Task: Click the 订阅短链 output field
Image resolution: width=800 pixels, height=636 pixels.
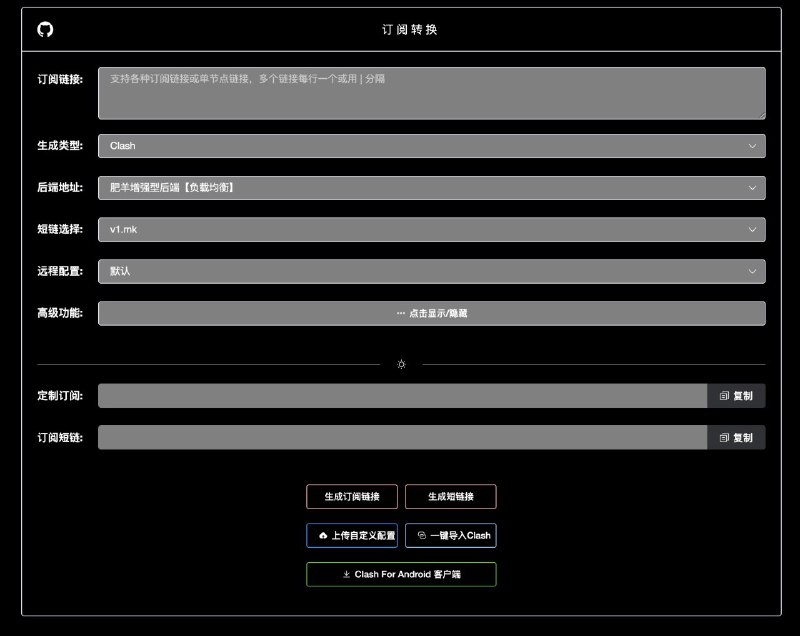Action: pyautogui.click(x=403, y=438)
